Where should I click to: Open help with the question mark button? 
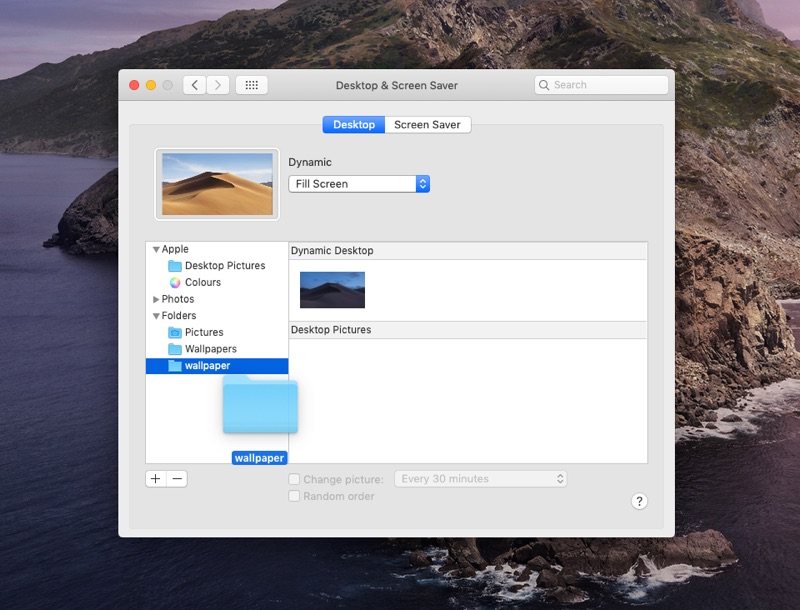(639, 501)
